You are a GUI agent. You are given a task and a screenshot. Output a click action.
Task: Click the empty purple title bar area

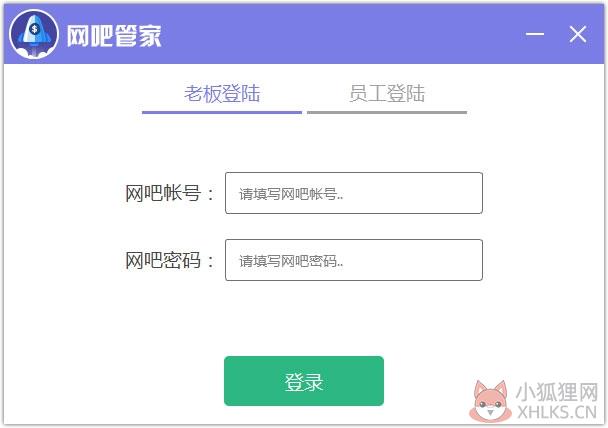(x=341, y=34)
